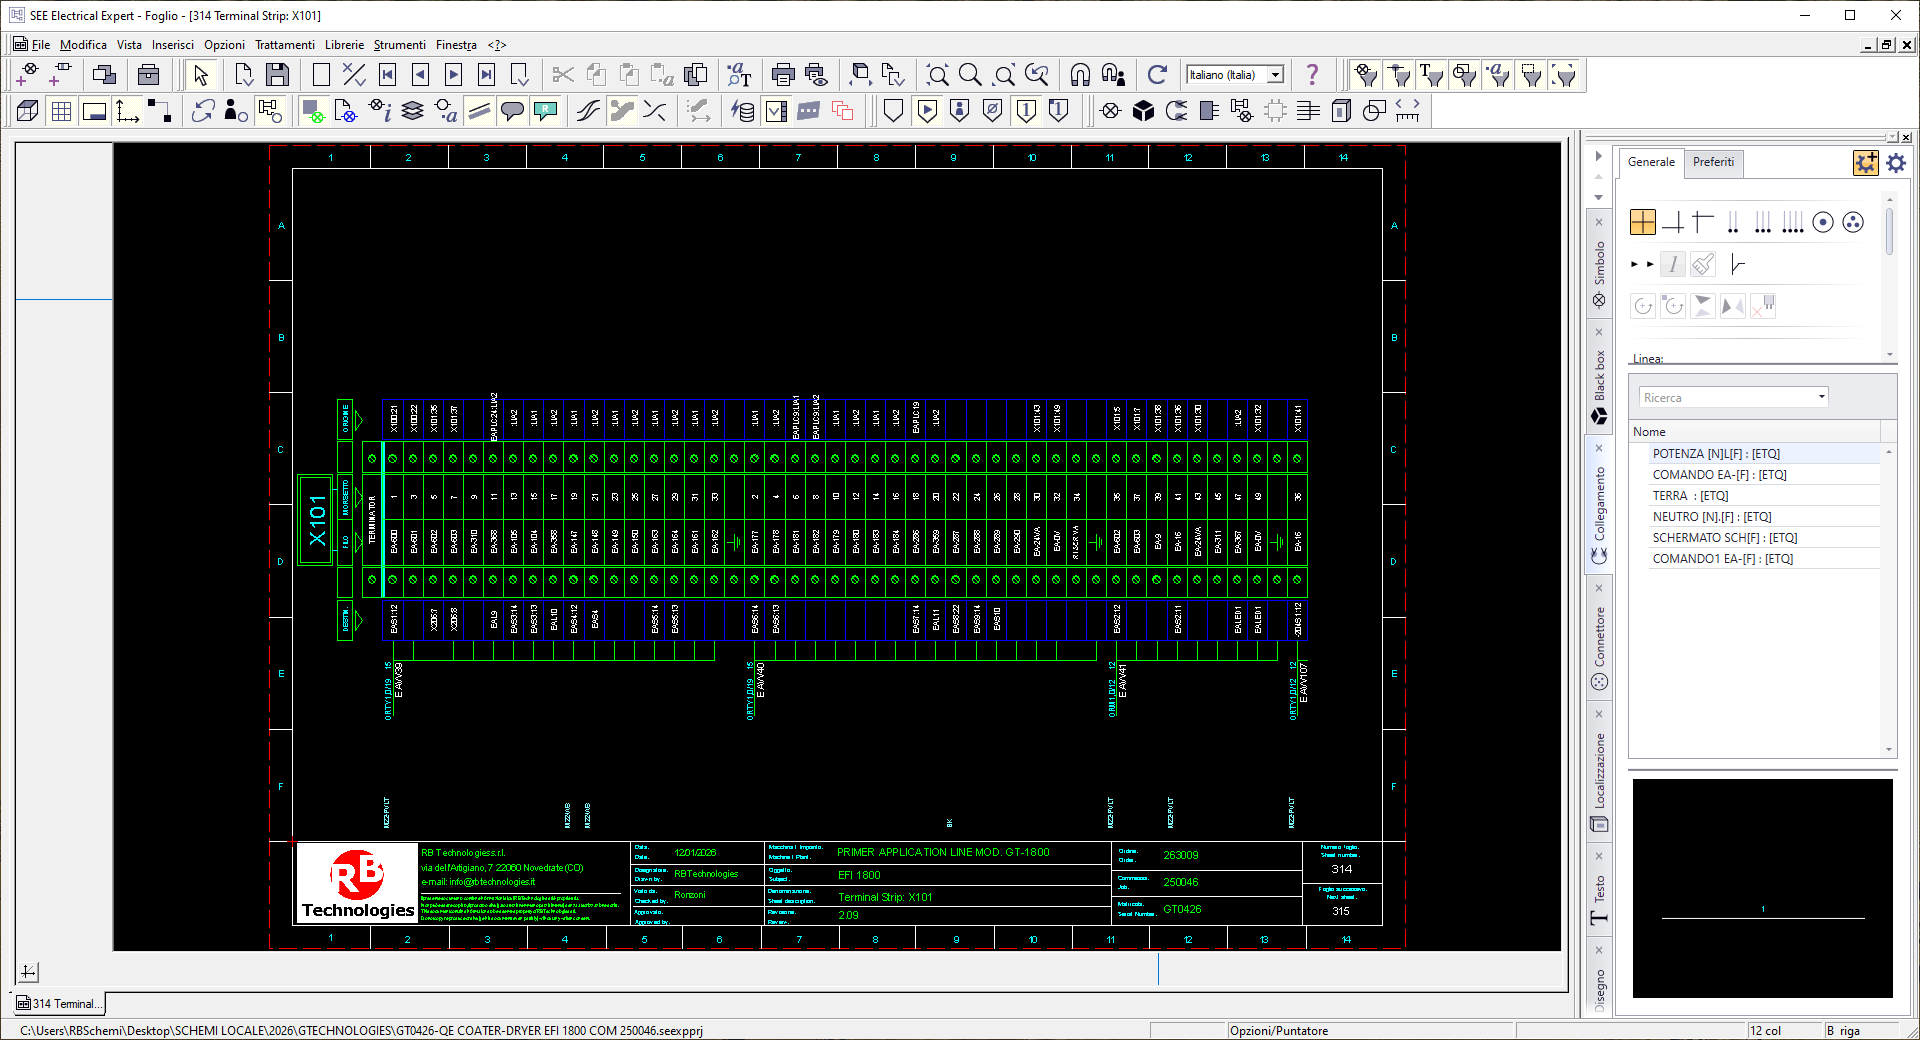Click the find and replace text icon
Viewport: 1920px width, 1040px height.
click(x=739, y=75)
